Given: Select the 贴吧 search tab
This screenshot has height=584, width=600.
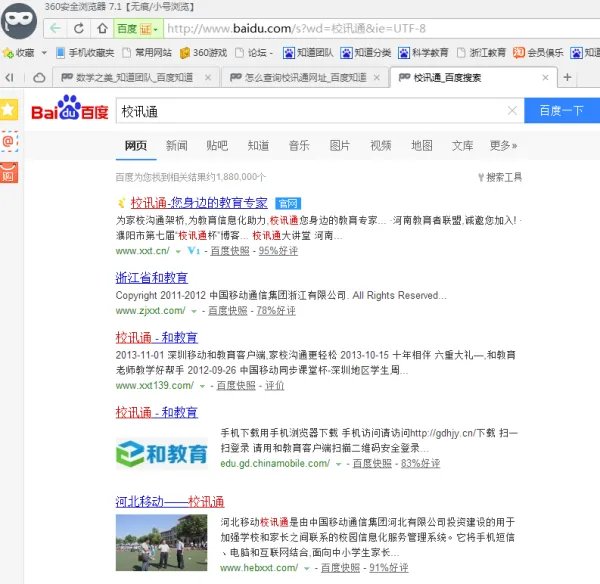Looking at the screenshot, I should point(217,145).
